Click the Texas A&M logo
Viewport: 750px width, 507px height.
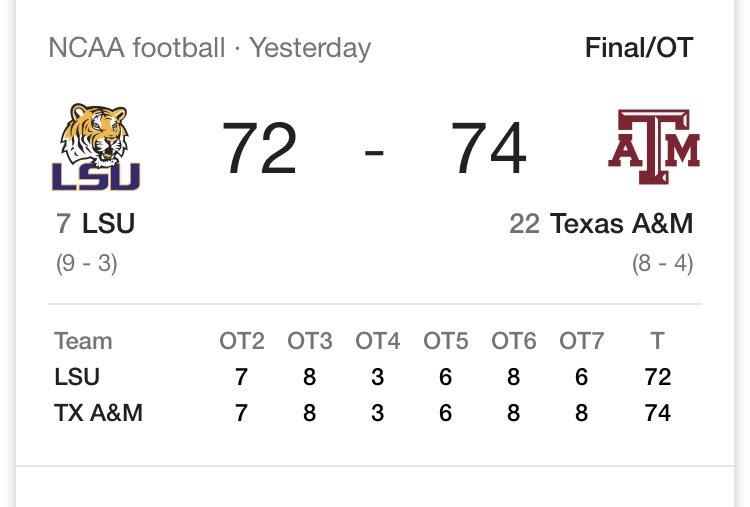654,147
